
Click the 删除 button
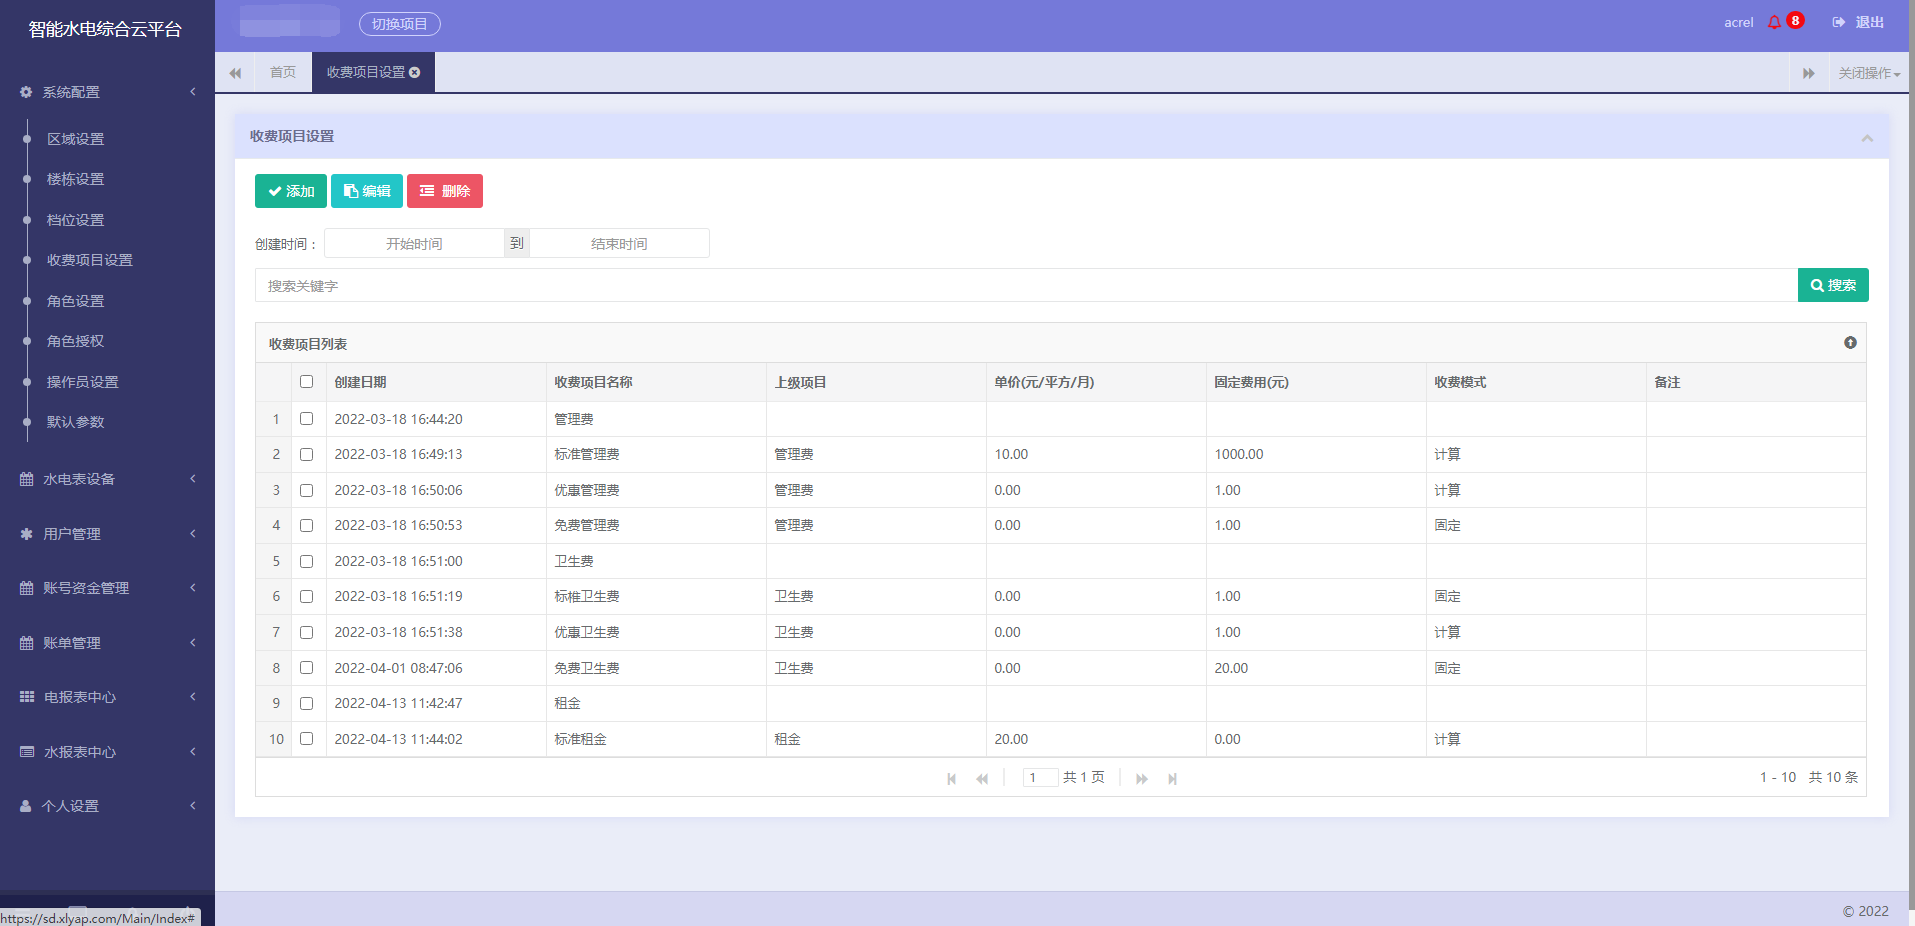(445, 191)
